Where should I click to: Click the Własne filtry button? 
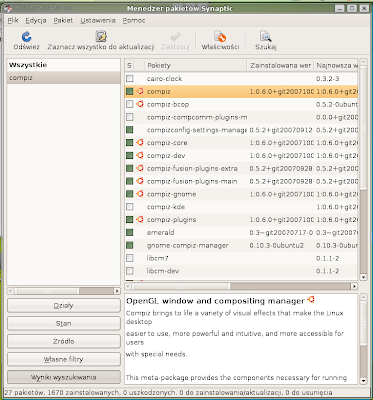click(63, 359)
